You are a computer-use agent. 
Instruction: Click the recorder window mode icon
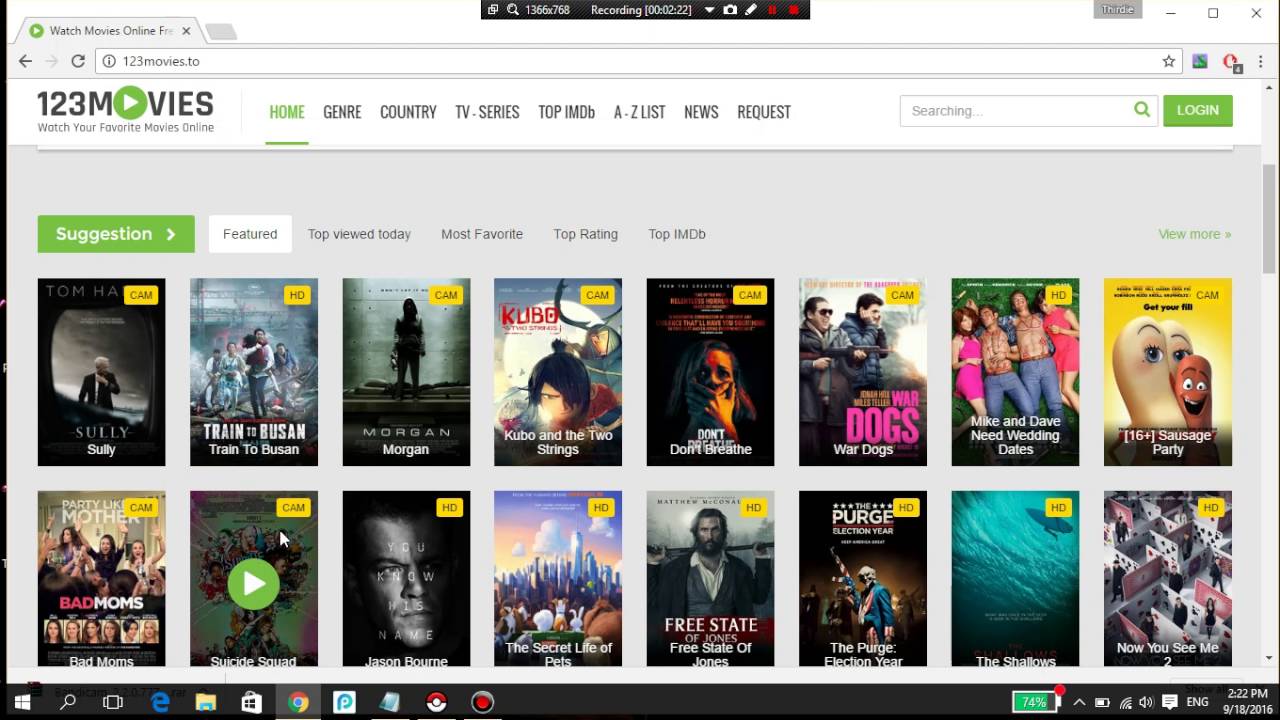(493, 10)
